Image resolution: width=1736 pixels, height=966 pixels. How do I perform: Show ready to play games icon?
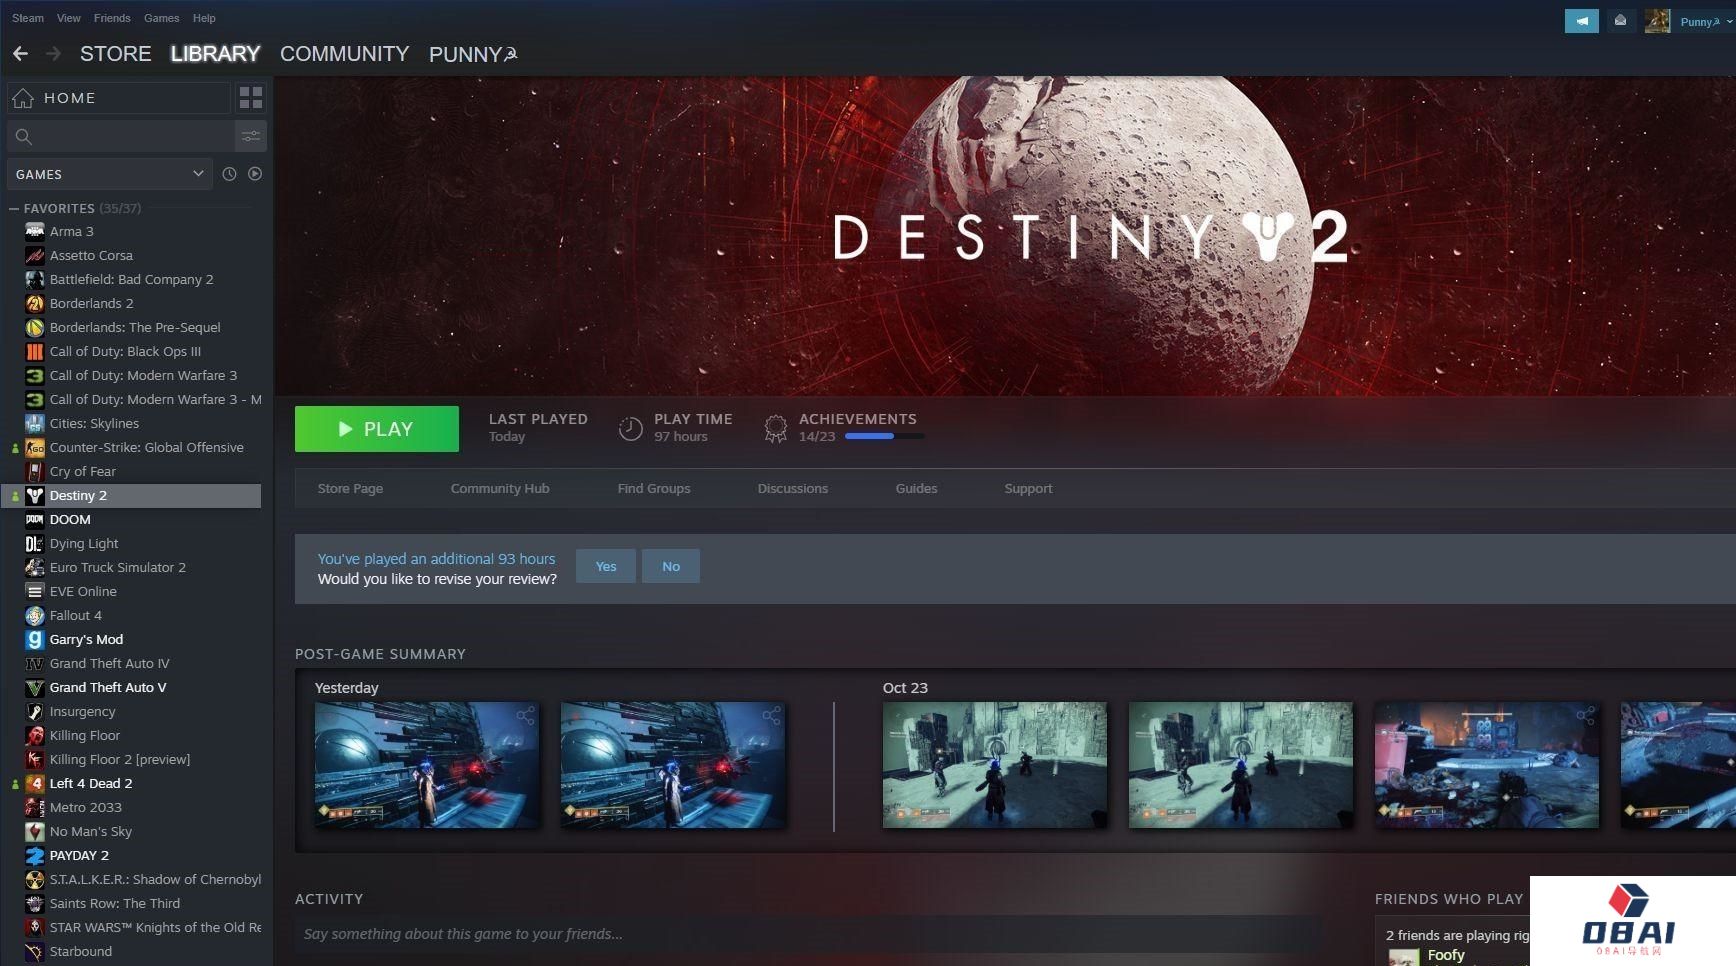click(x=255, y=174)
